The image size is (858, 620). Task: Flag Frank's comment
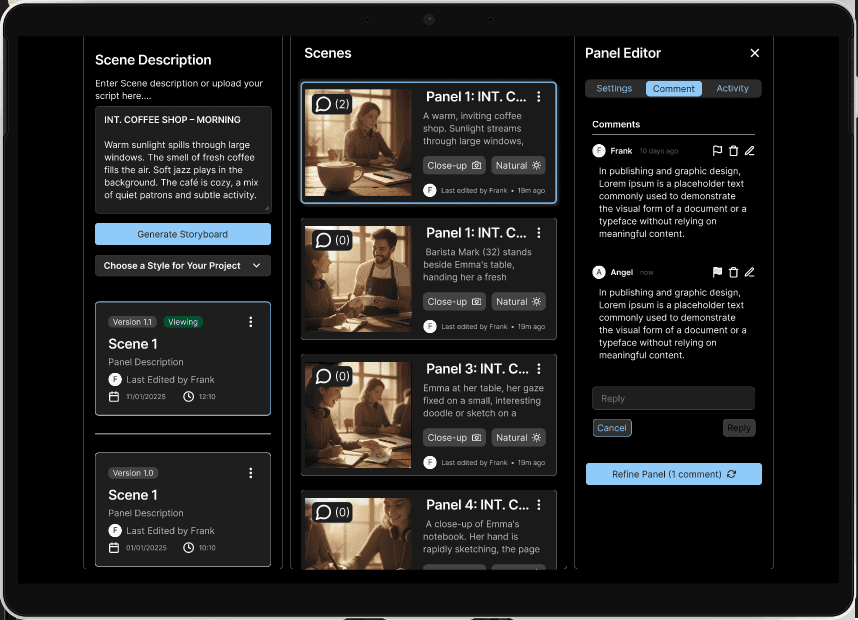tap(717, 150)
